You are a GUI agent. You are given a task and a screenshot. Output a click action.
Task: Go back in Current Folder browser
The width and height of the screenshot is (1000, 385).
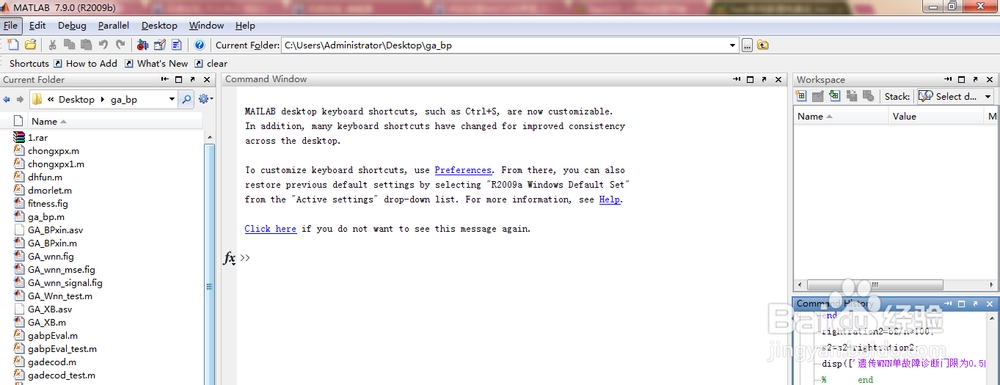click(x=7, y=99)
